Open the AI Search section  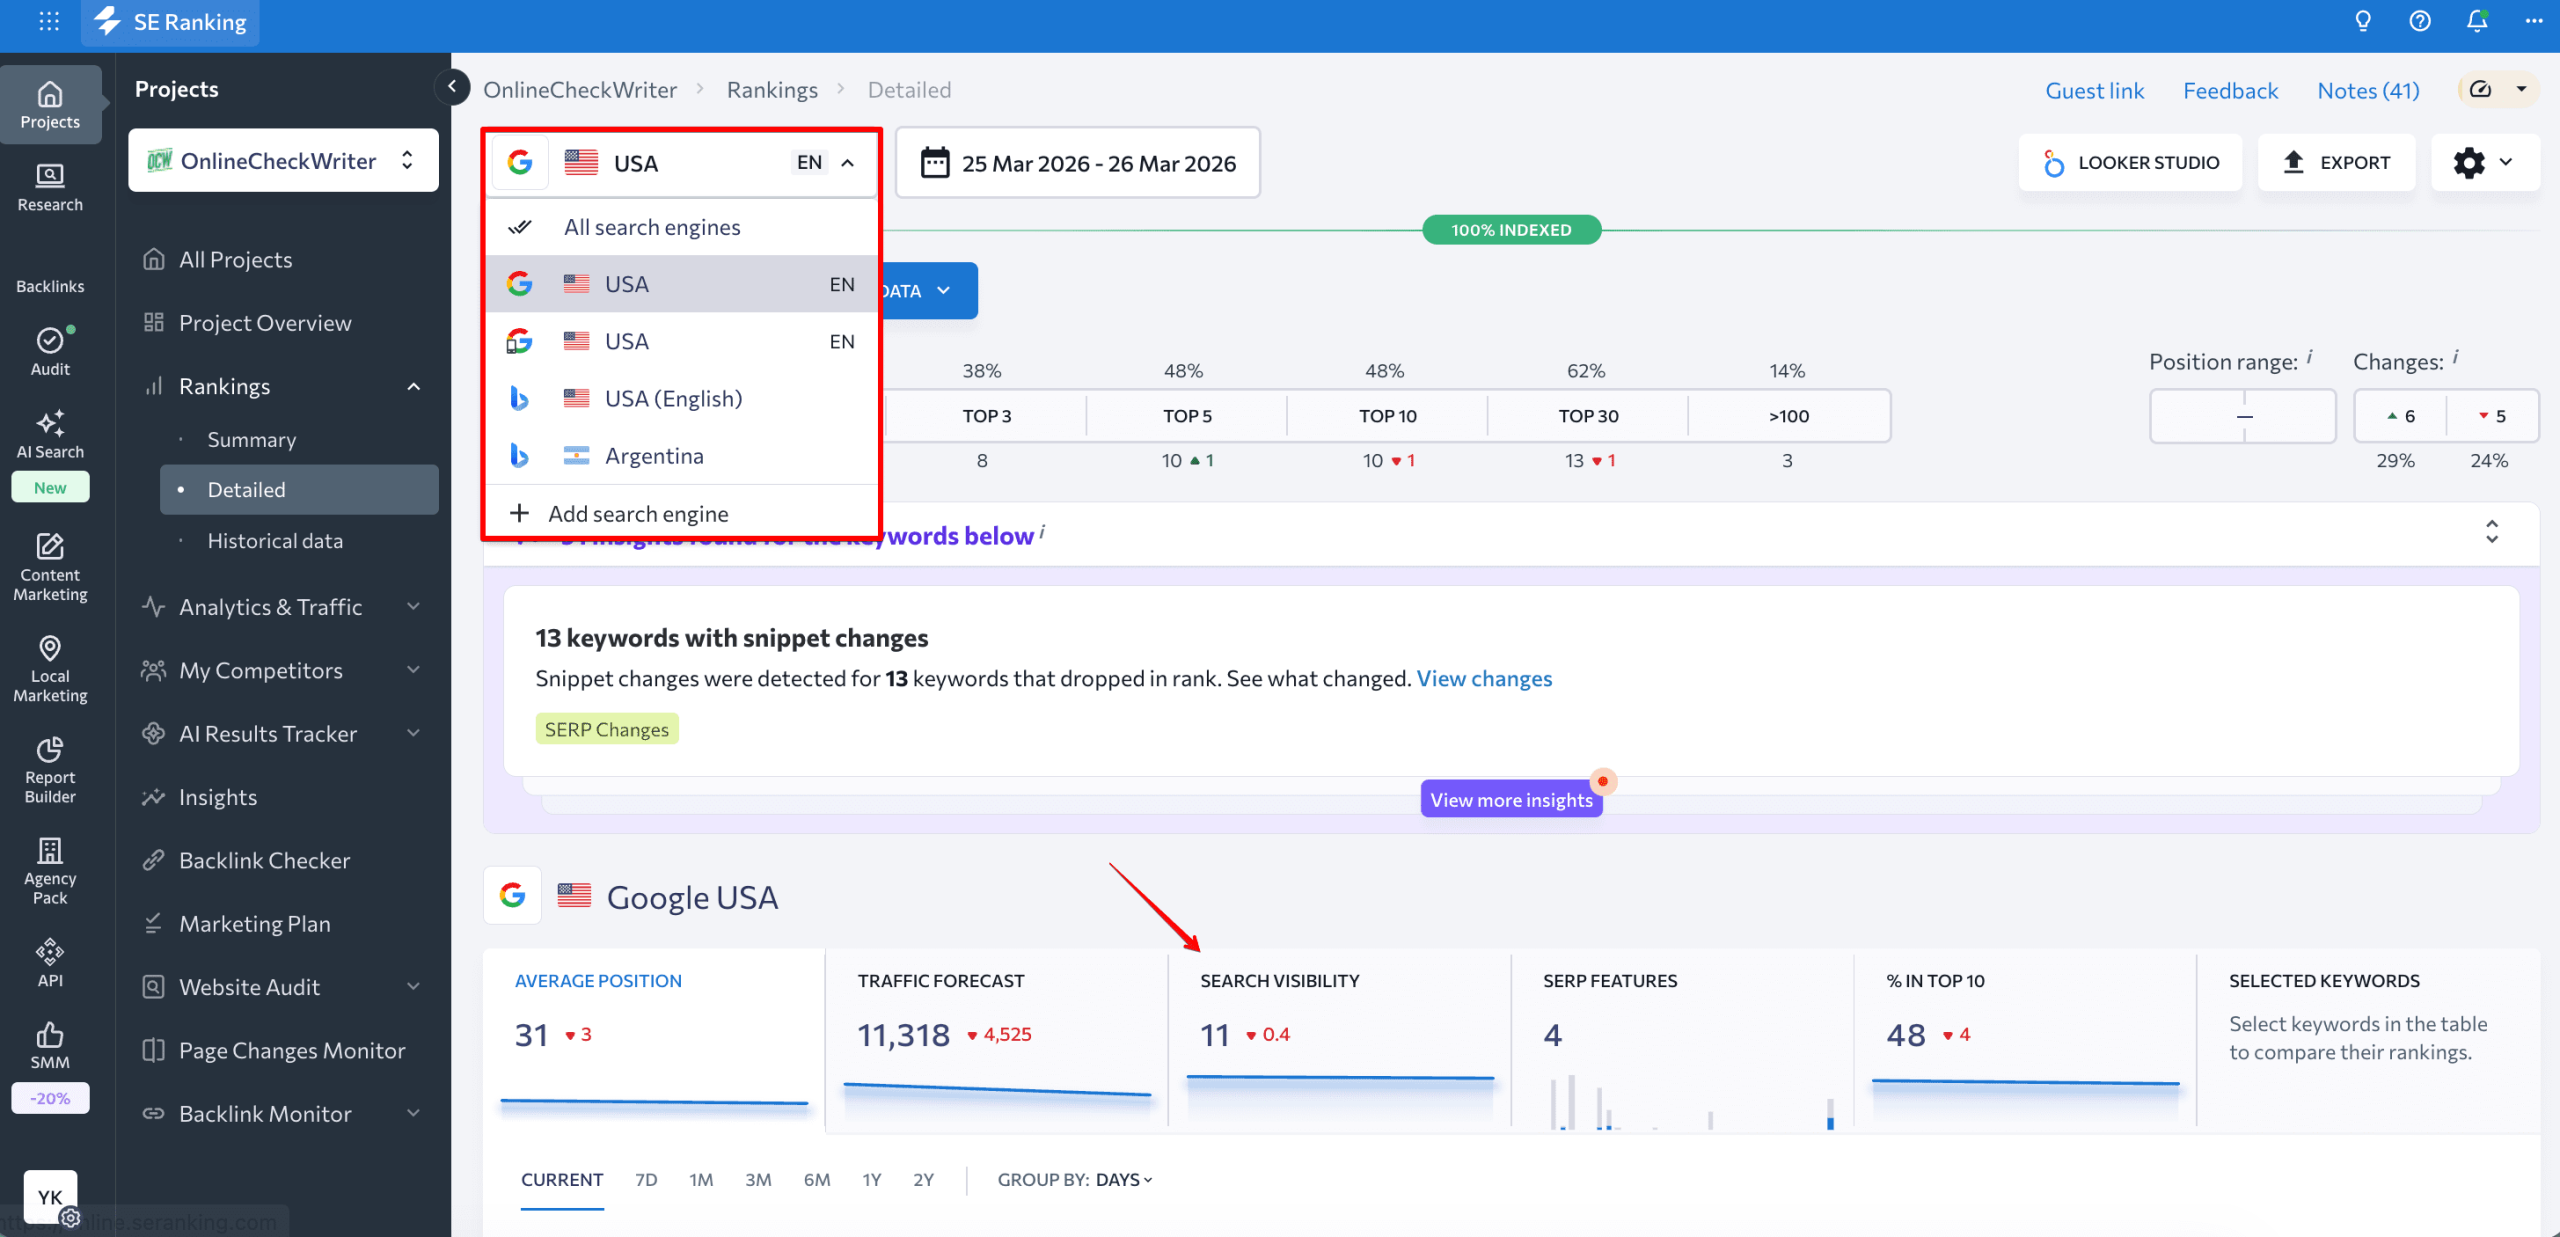click(x=49, y=435)
